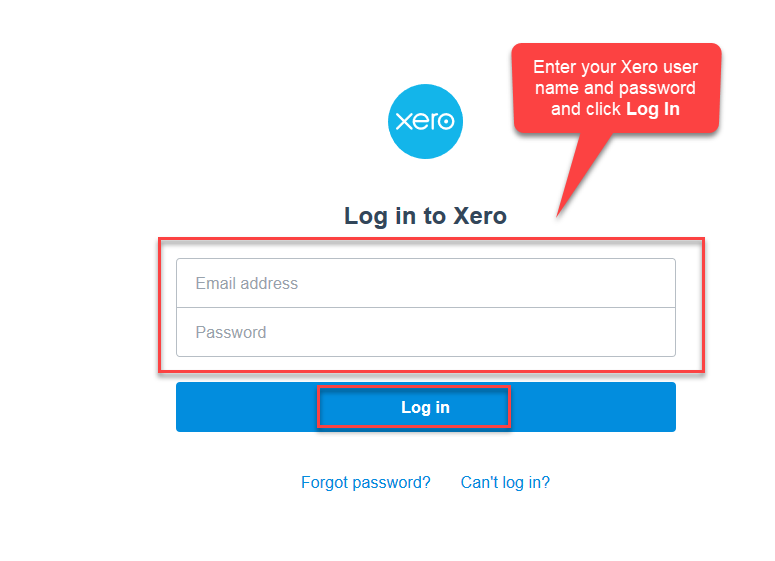Click the white 'Log in' button label
Viewport: 775px width, 561px height.
(x=425, y=407)
